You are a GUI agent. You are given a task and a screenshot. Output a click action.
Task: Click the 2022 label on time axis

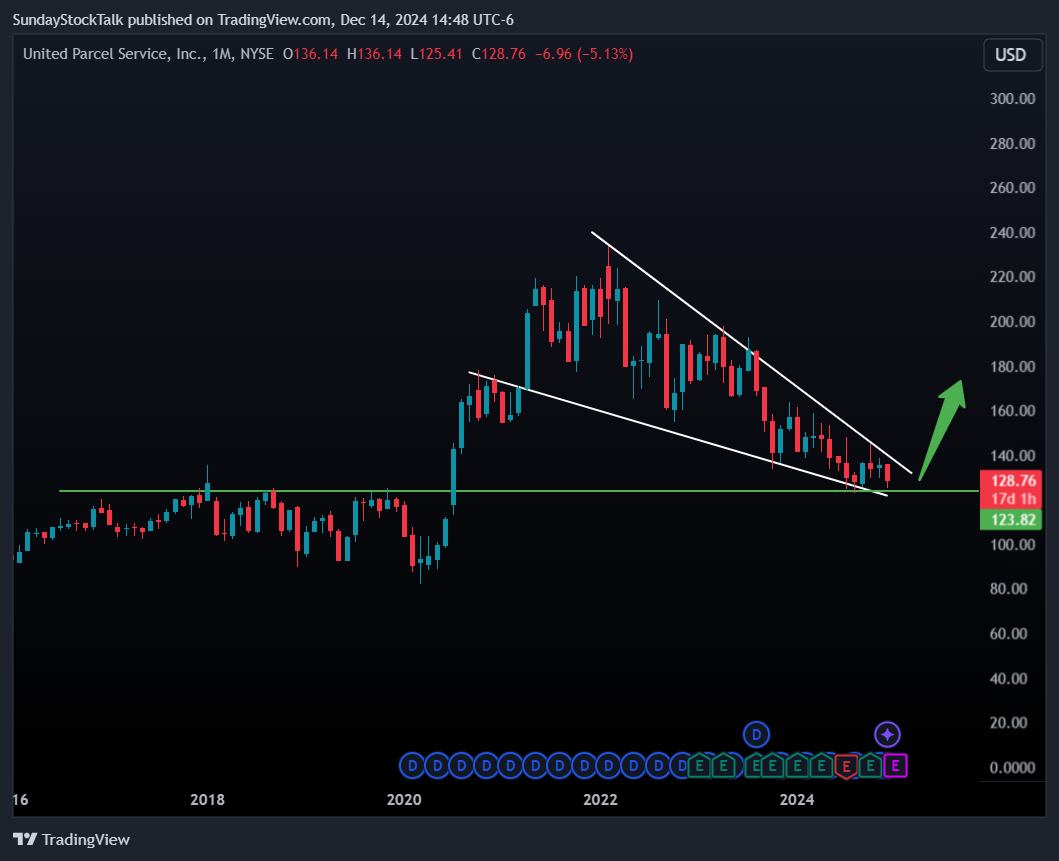[600, 800]
